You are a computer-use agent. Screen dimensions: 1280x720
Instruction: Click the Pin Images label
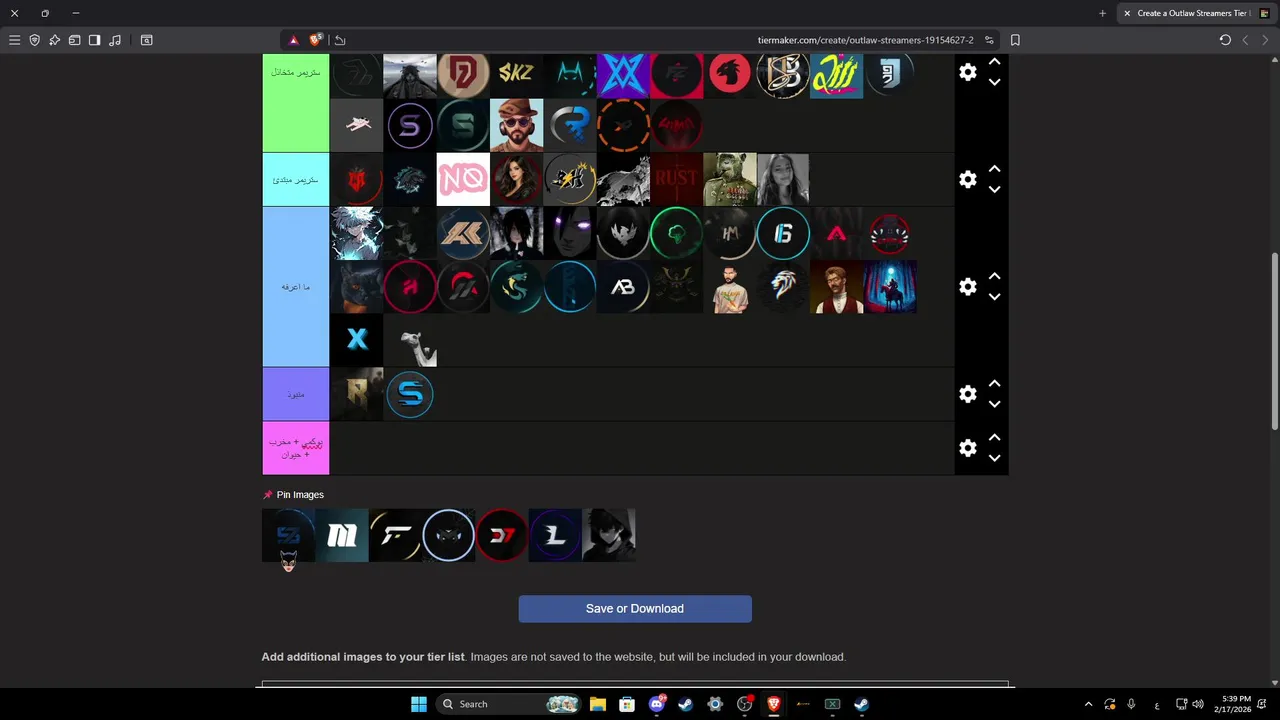click(300, 495)
